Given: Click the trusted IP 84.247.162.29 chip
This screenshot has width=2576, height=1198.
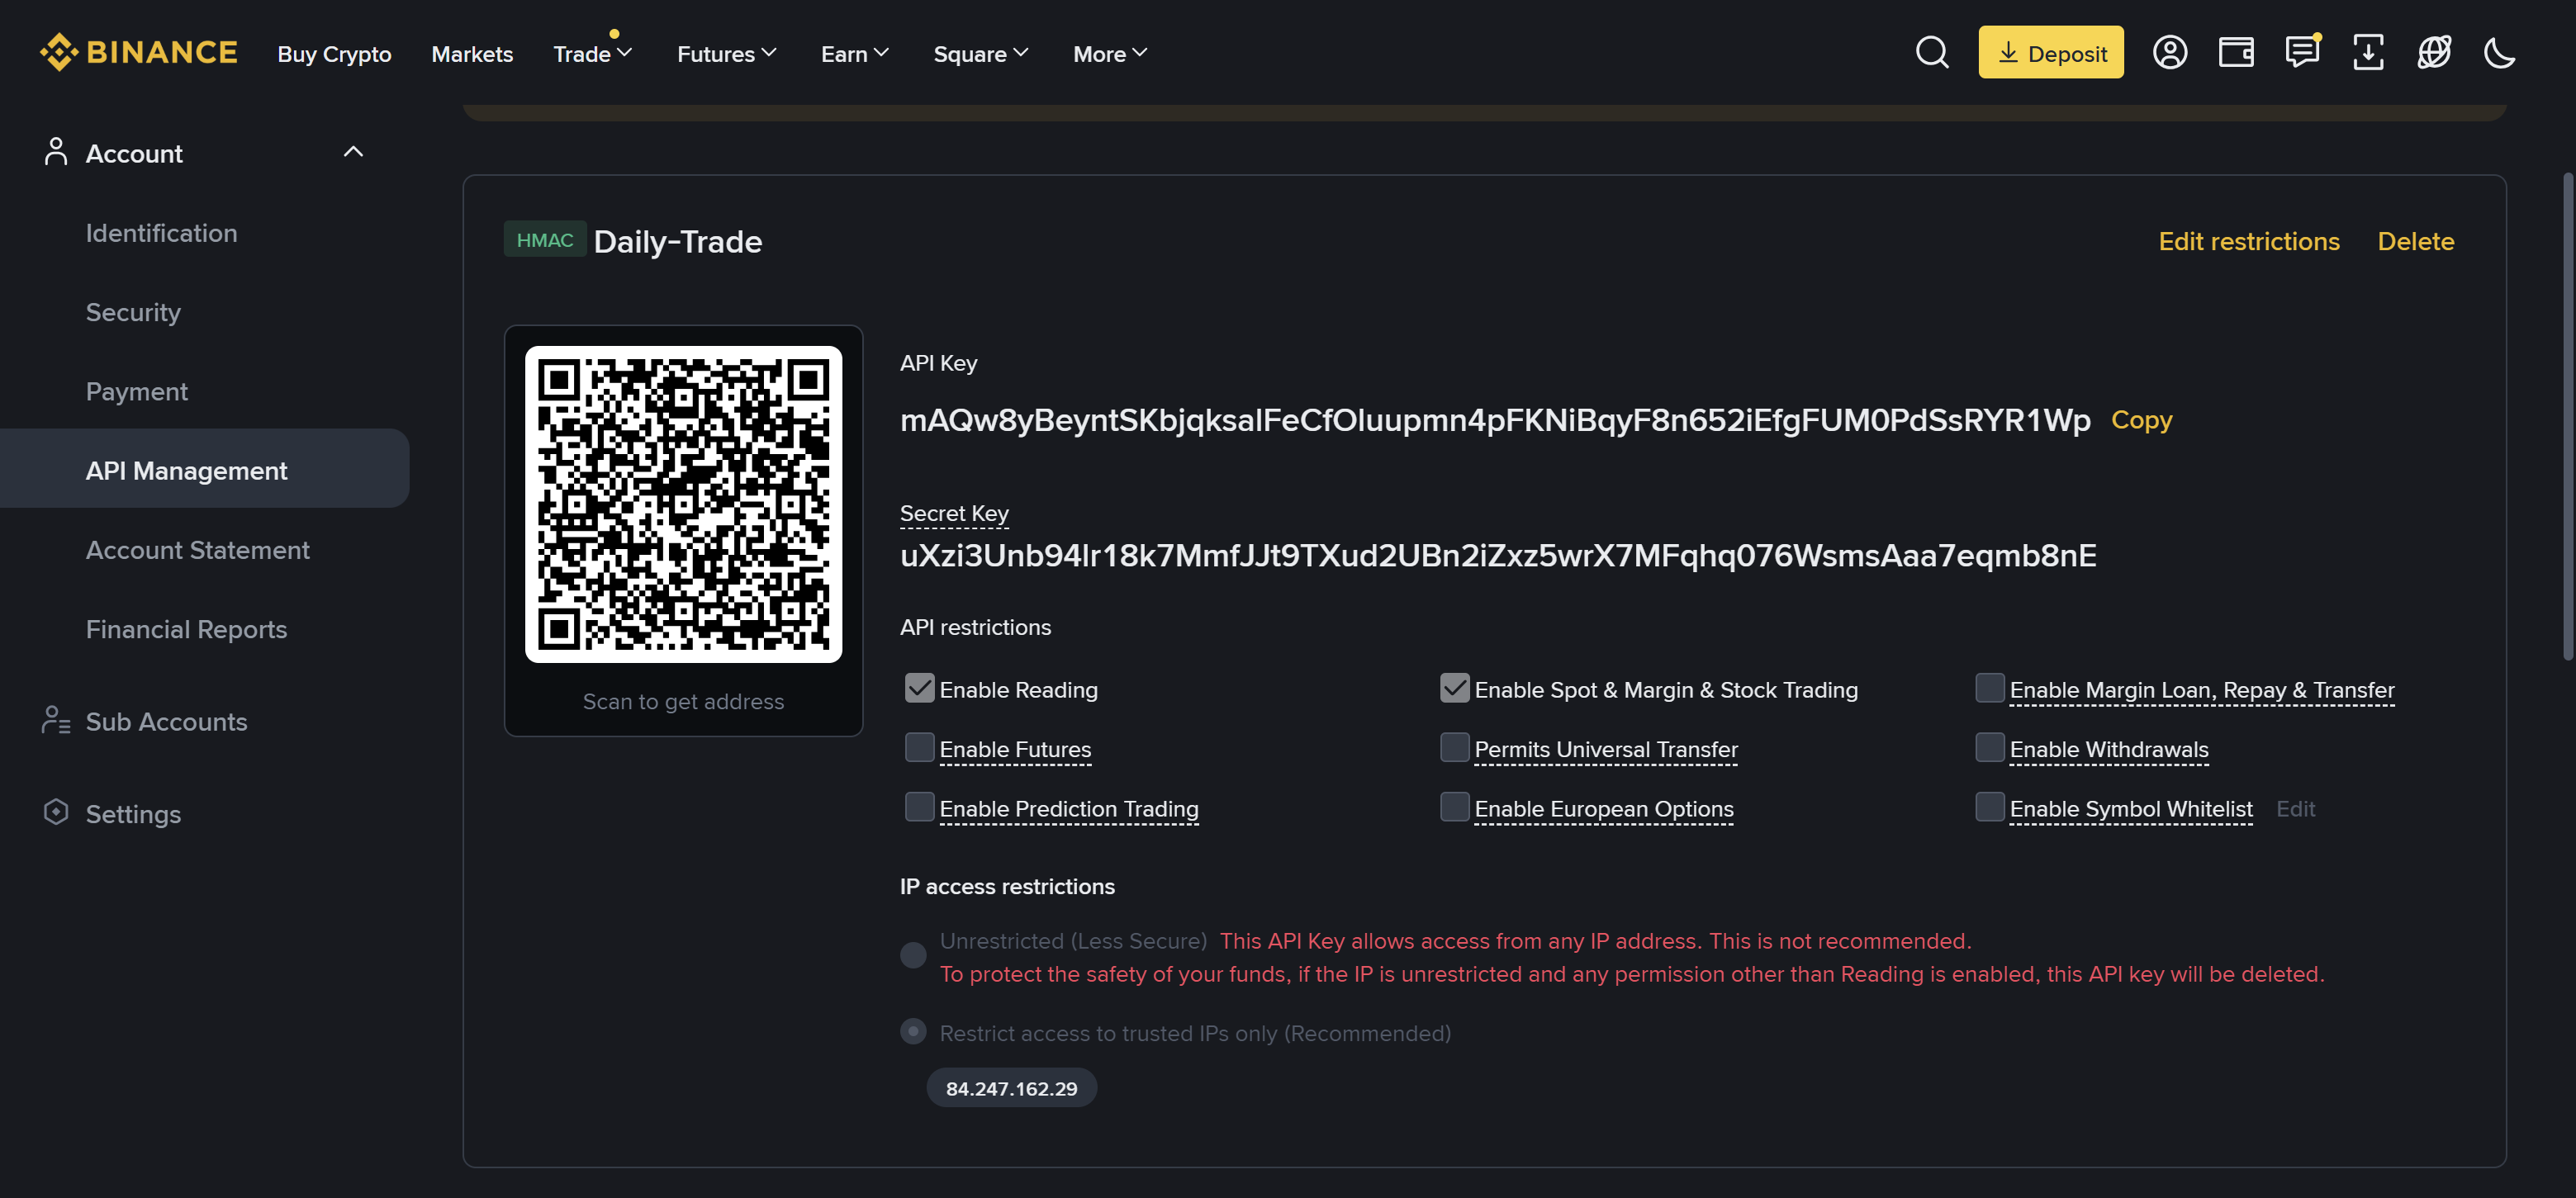Looking at the screenshot, I should (1011, 1088).
